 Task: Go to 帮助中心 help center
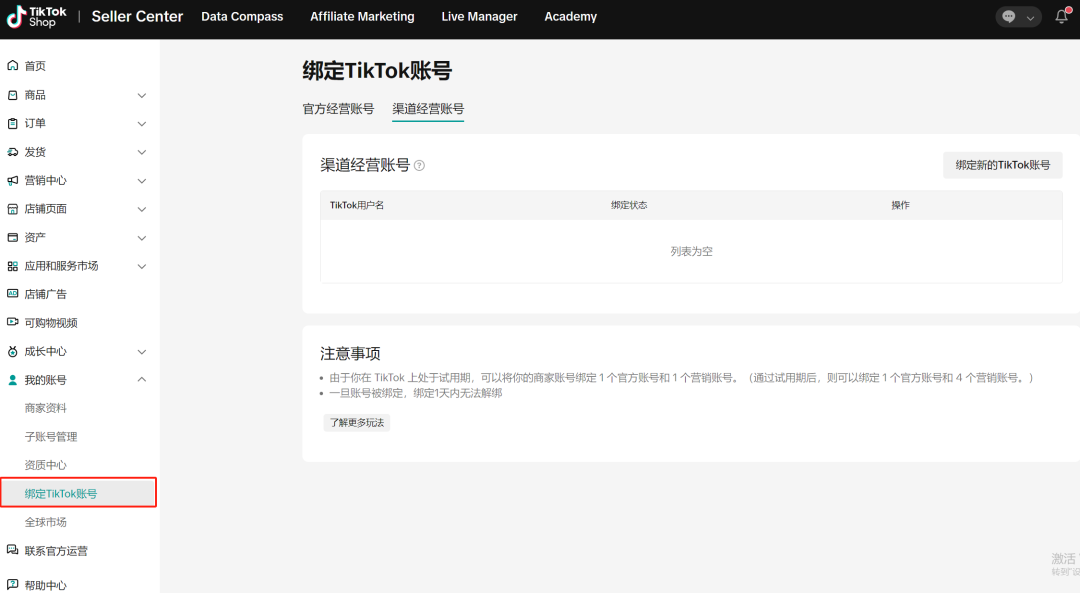coord(45,585)
